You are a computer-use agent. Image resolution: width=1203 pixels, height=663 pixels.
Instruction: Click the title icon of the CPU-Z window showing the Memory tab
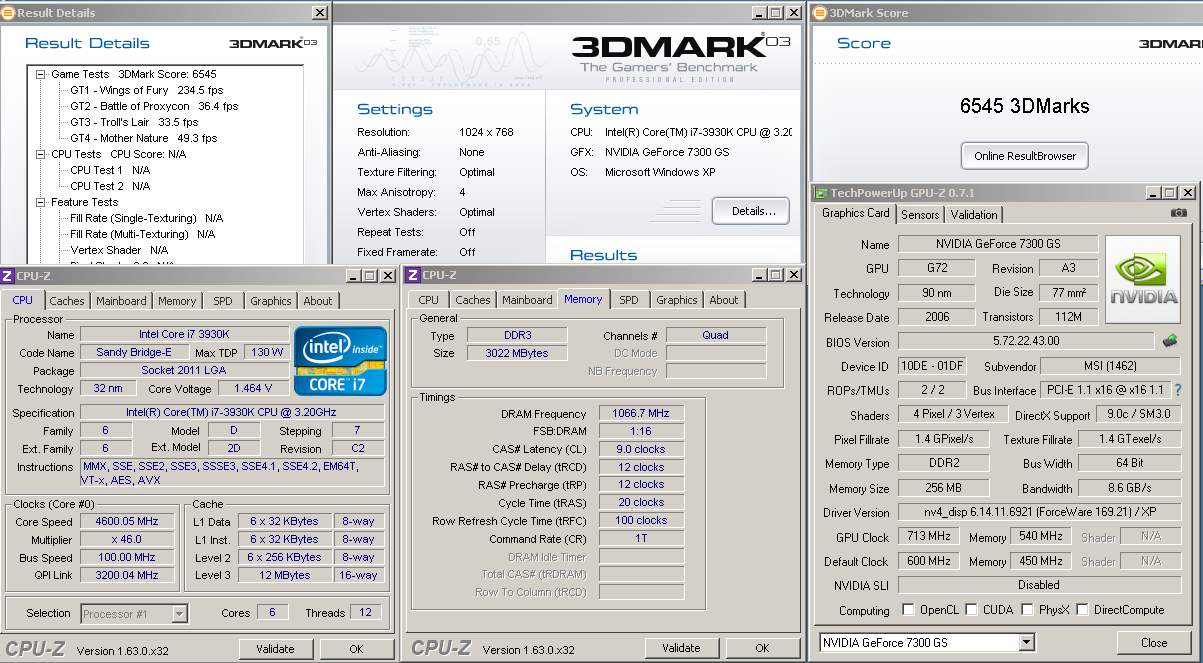click(412, 275)
